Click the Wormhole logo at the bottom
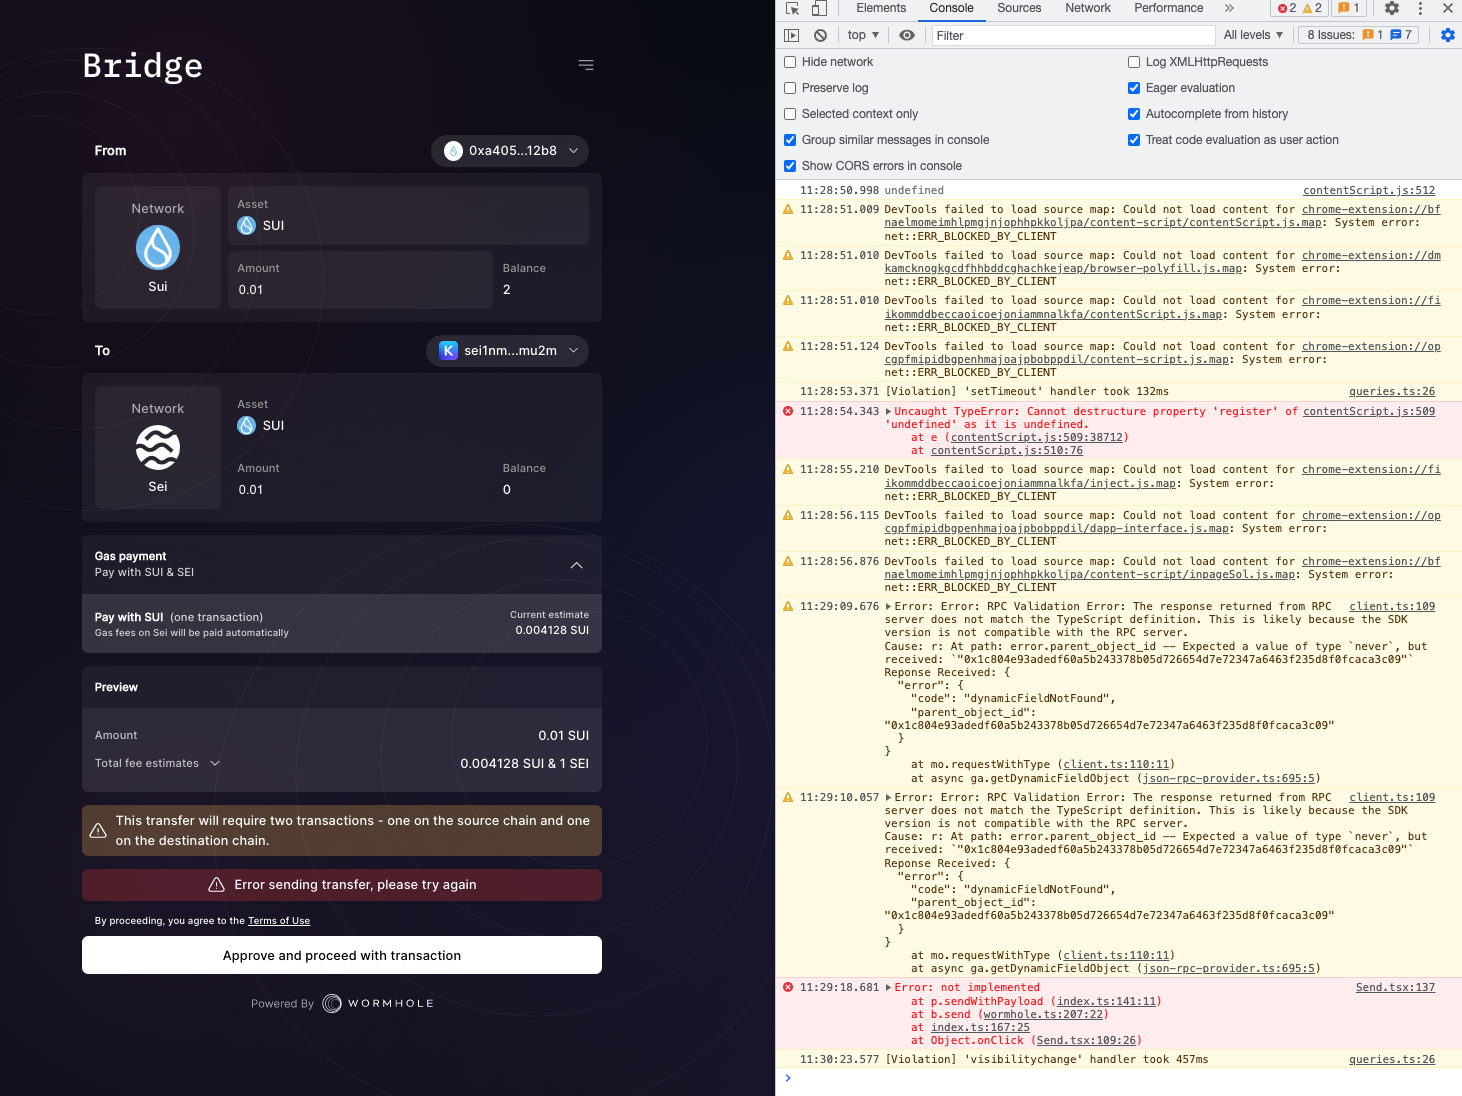This screenshot has height=1096, width=1462. pos(377,1003)
